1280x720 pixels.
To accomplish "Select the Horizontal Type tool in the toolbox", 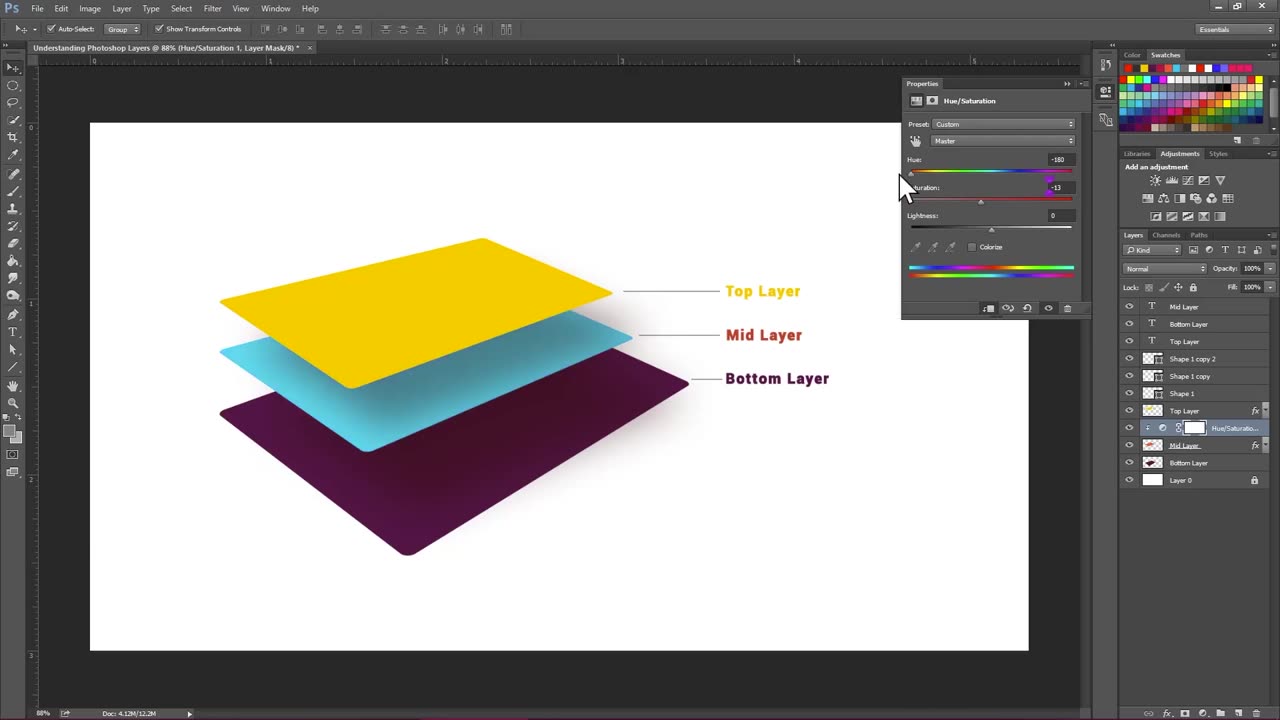I will 13,332.
